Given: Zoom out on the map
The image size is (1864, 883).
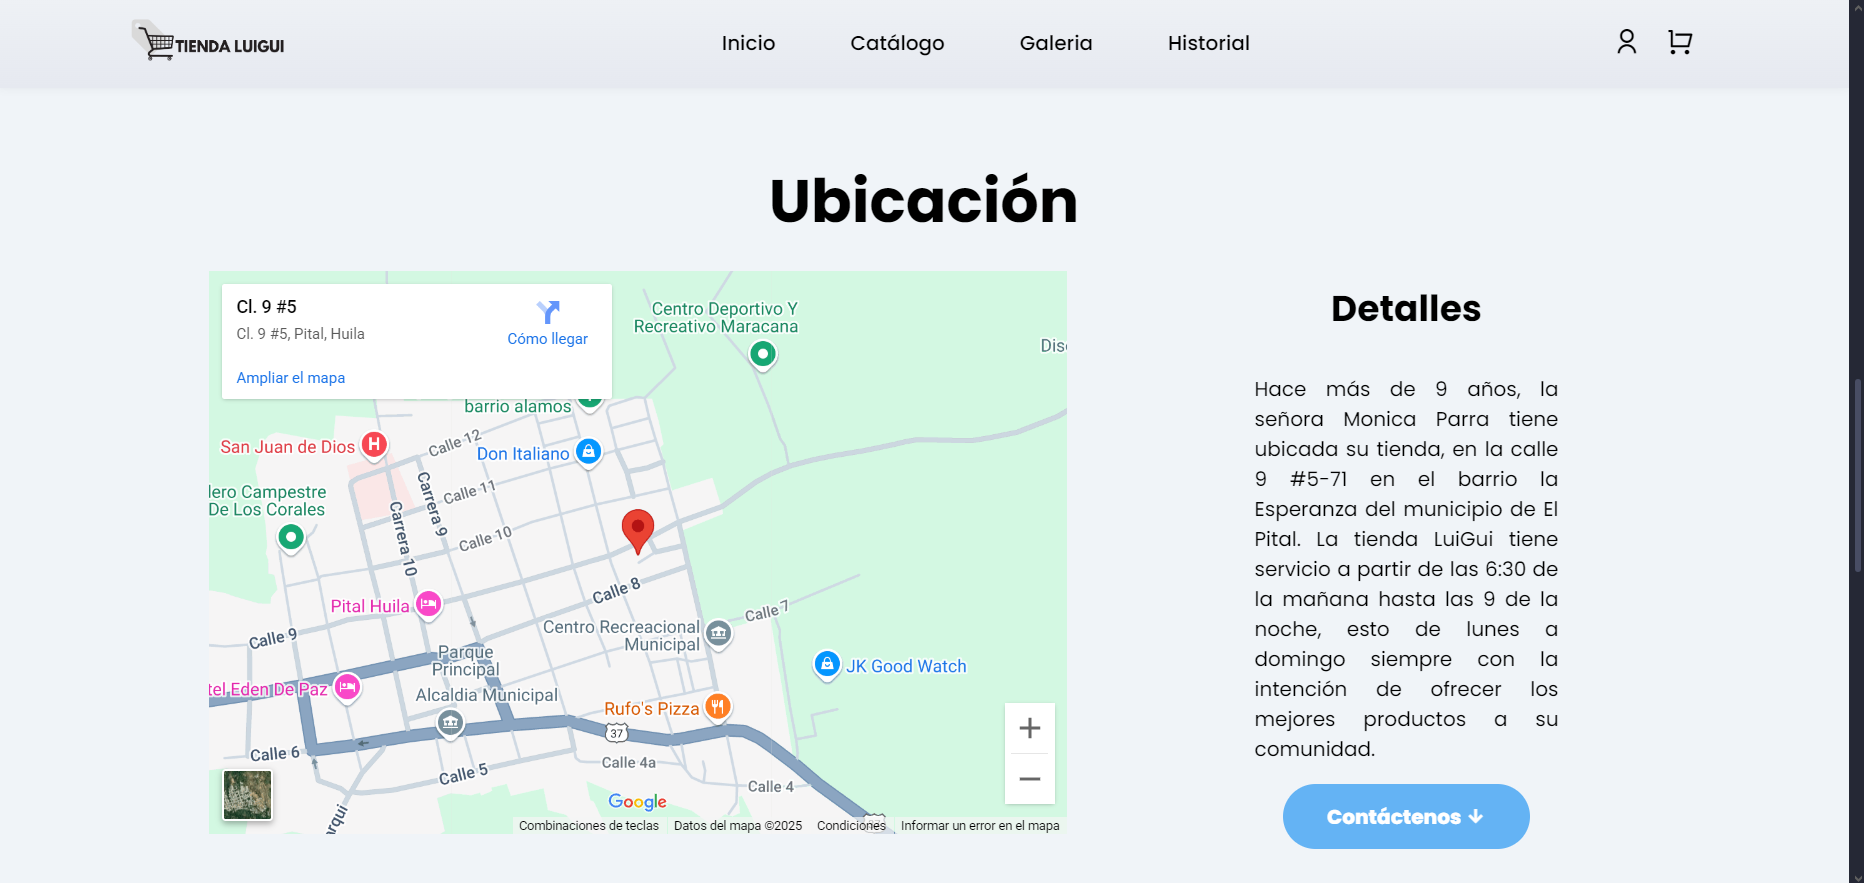Looking at the screenshot, I should point(1029,779).
